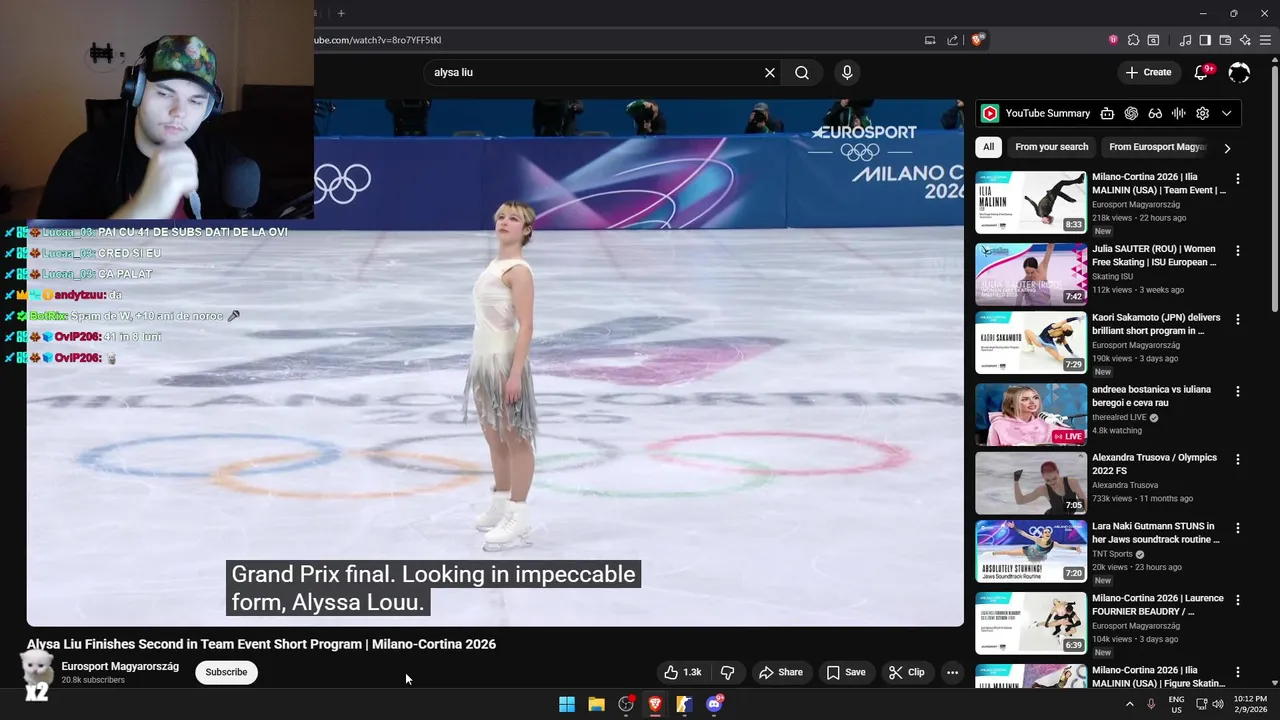Viewport: 1280px width, 720px height.
Task: Open the Ilia Malinin Team Event thumbnail
Action: 1031,202
